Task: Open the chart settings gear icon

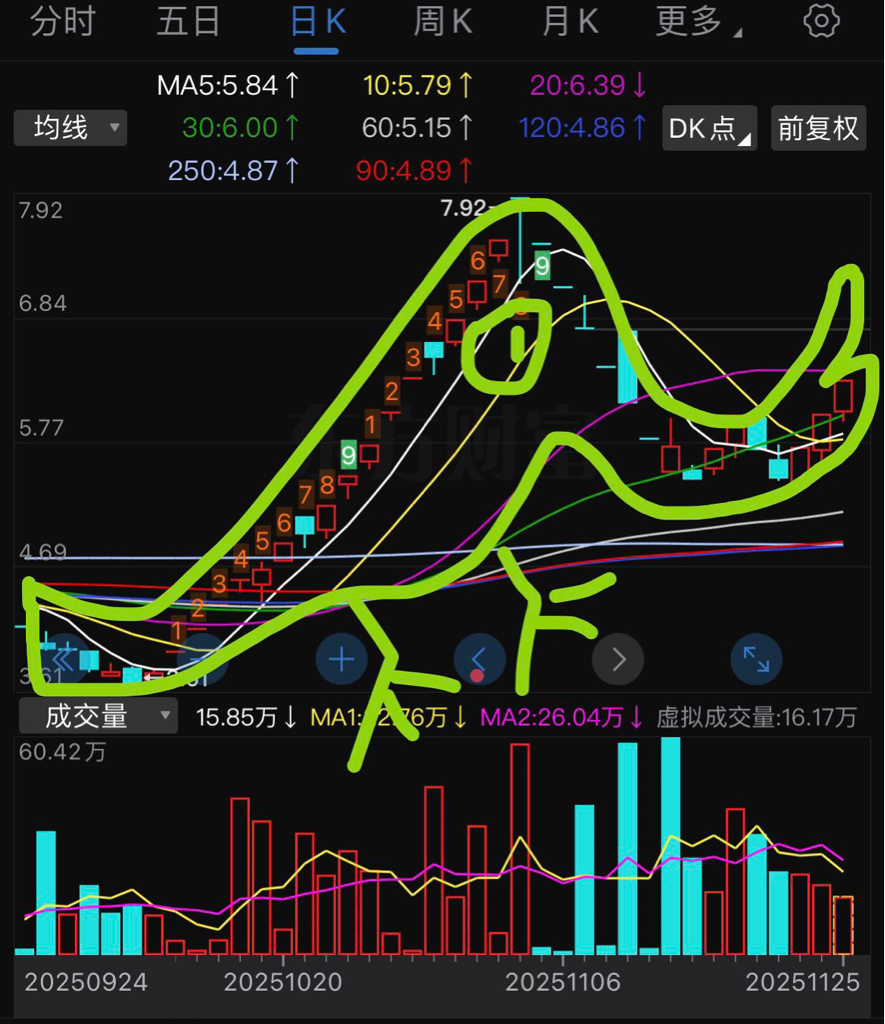Action: (821, 21)
